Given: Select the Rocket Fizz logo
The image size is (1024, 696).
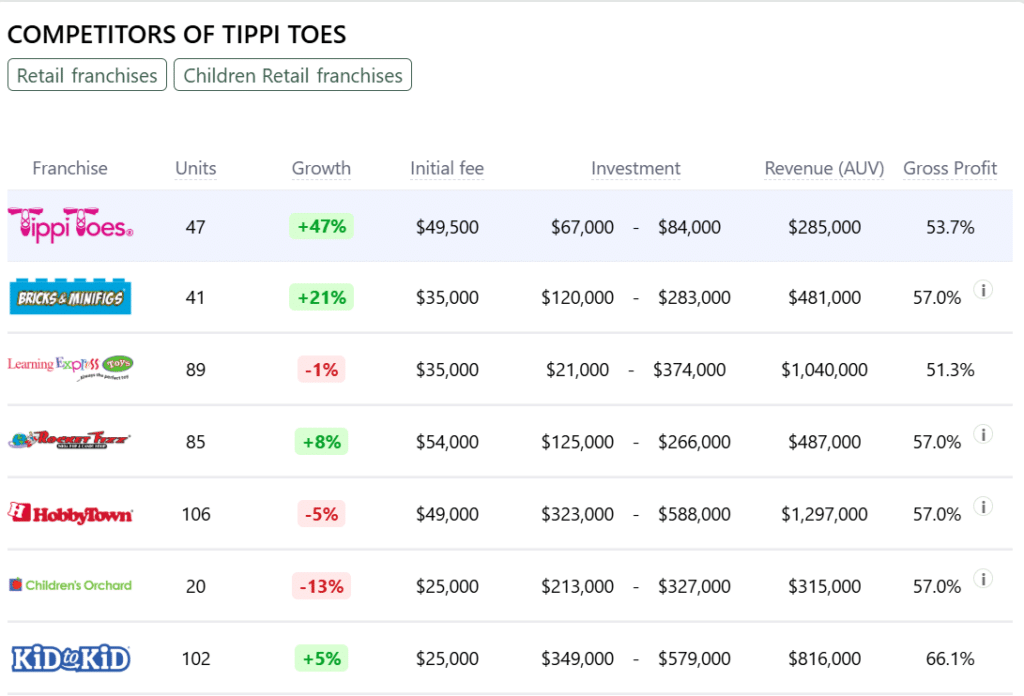Looking at the screenshot, I should [x=69, y=440].
